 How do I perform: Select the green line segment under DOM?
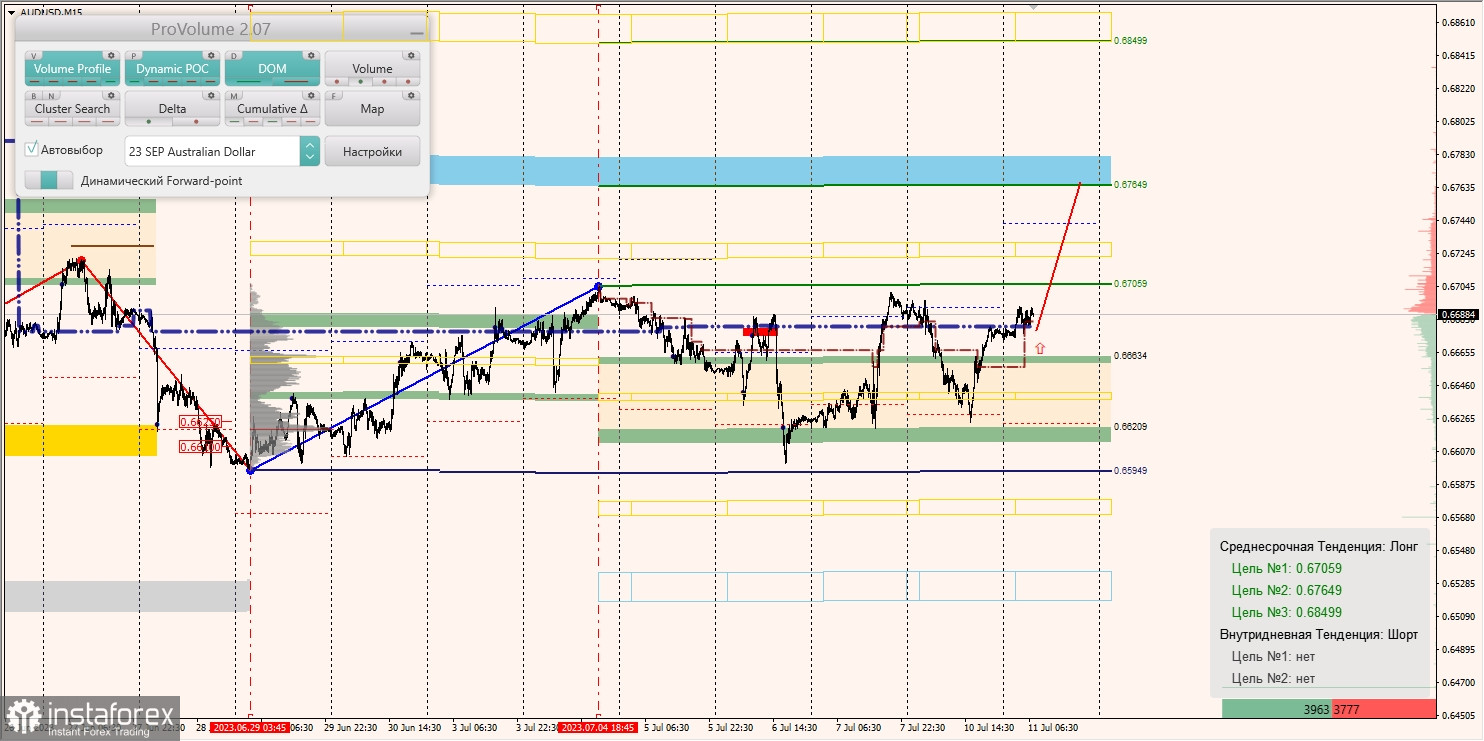[249, 82]
